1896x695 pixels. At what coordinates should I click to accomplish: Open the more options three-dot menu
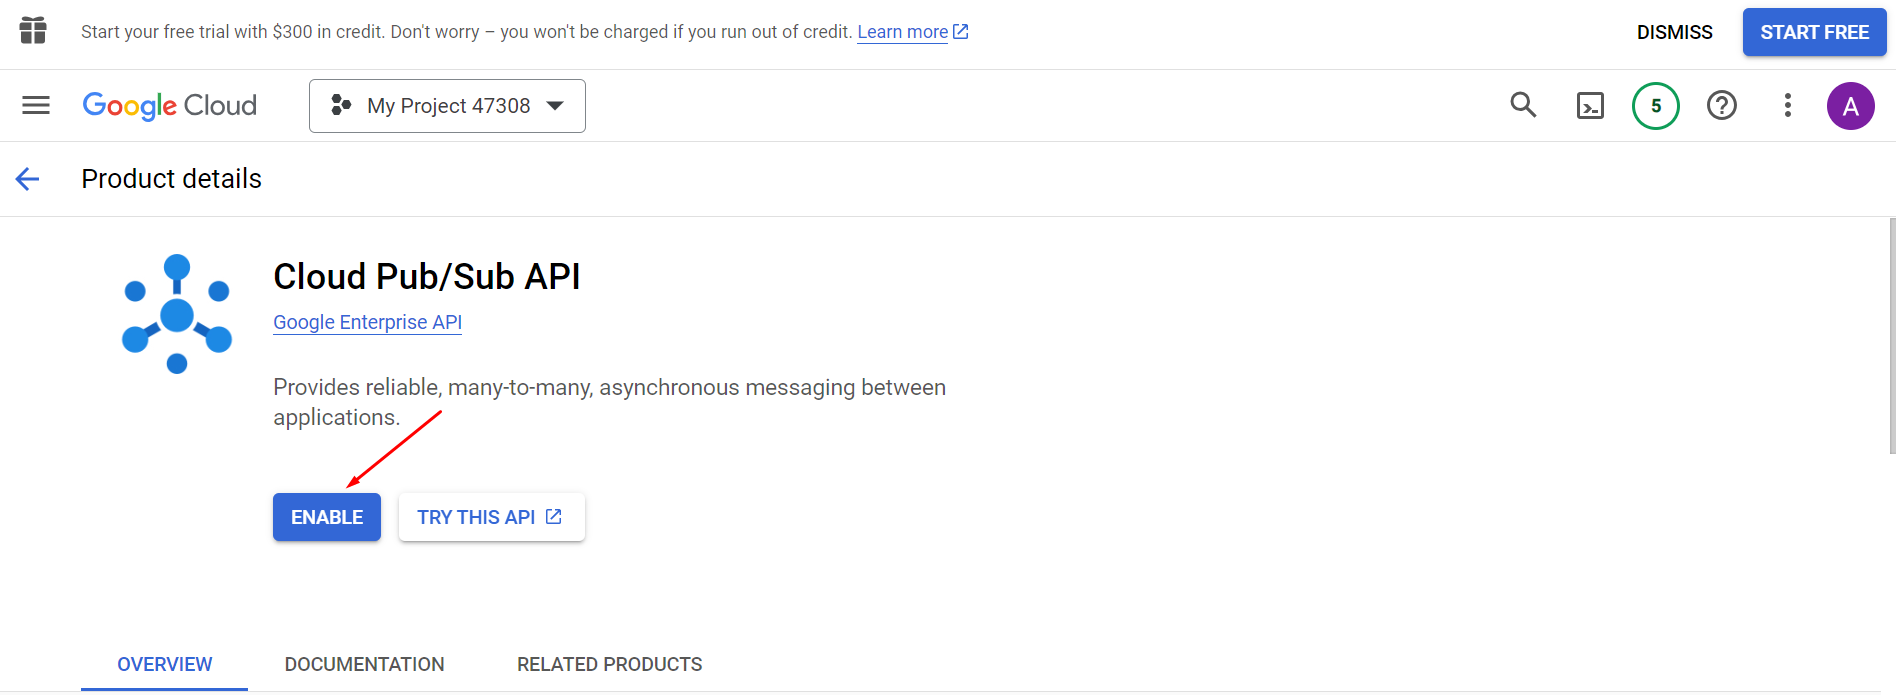pos(1788,105)
